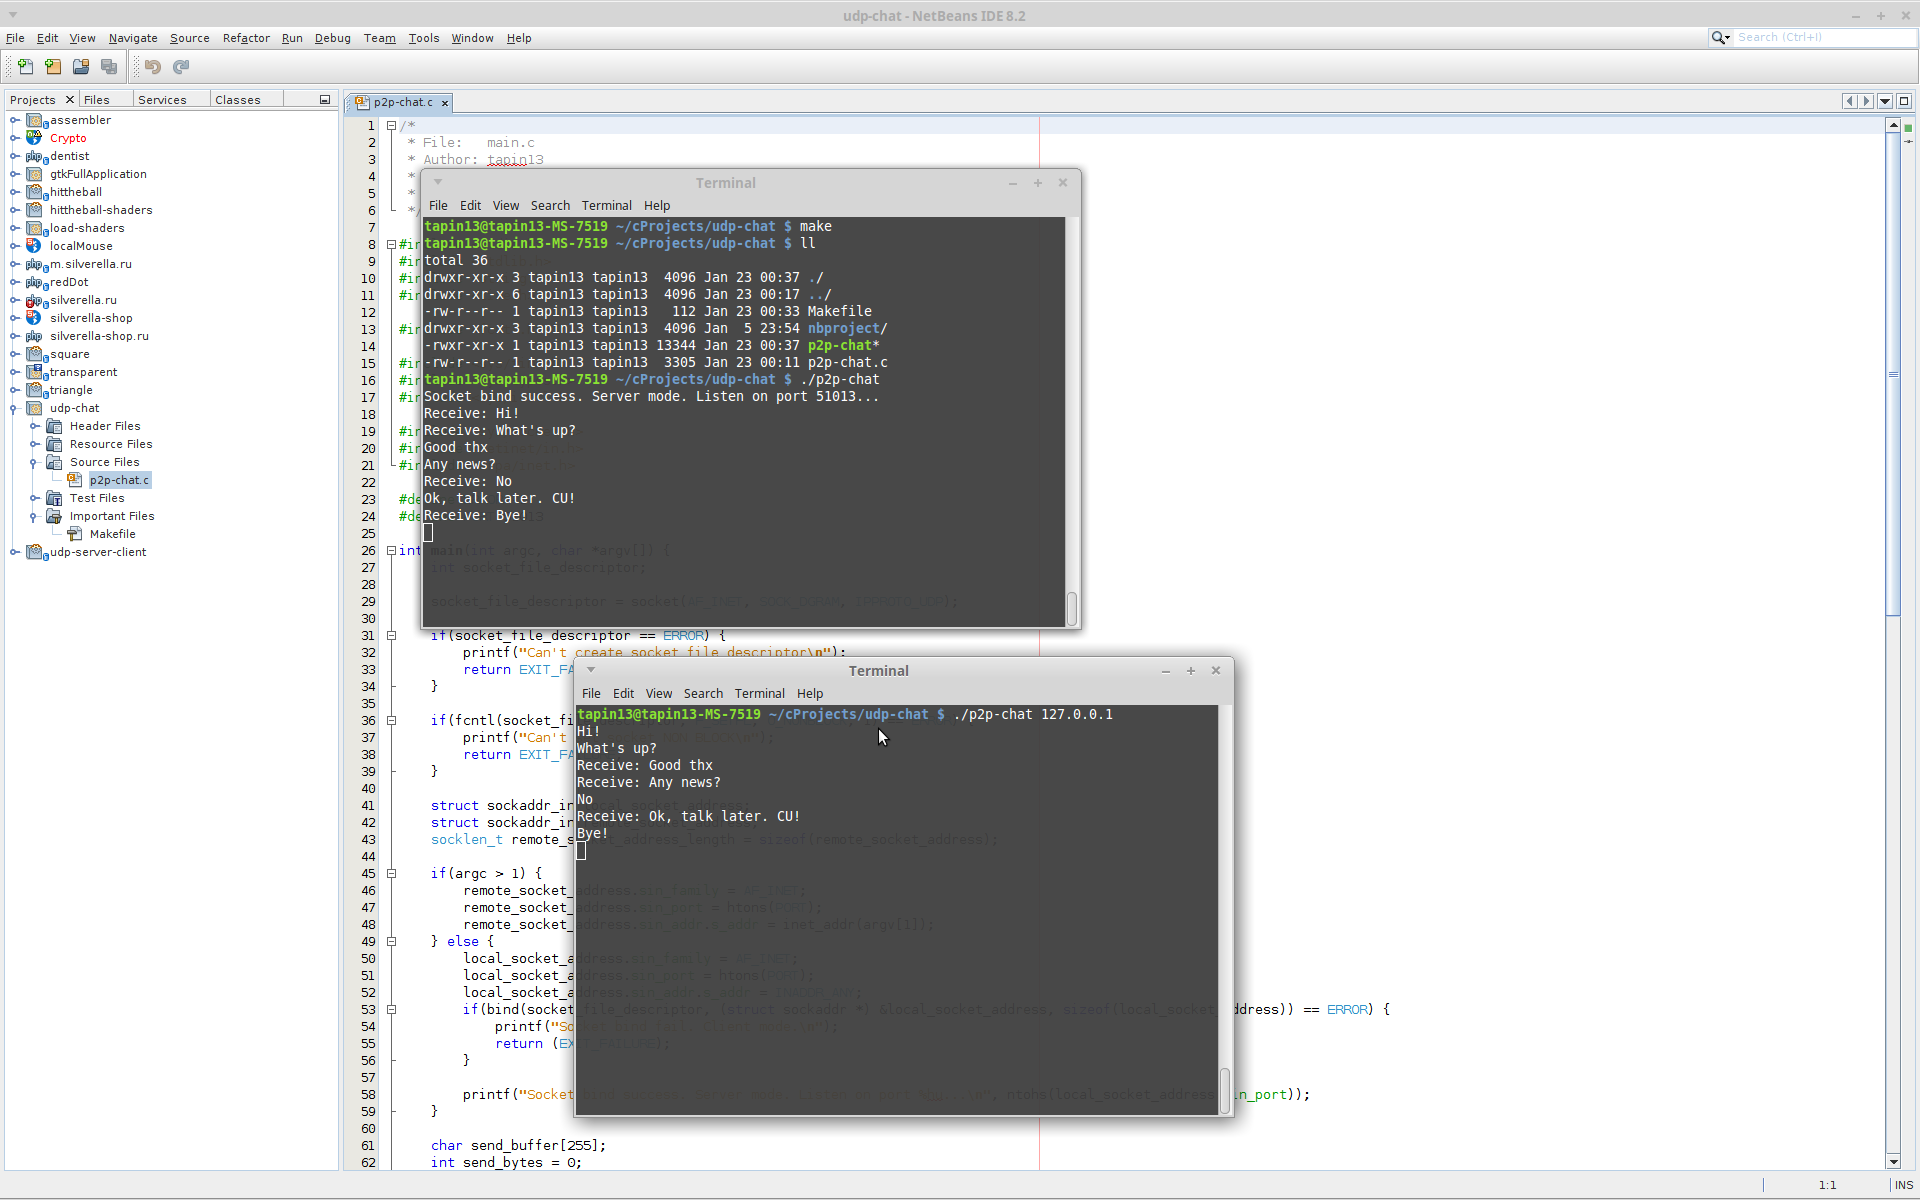Image resolution: width=1920 pixels, height=1200 pixels.
Task: Maximize the editor window with the square icon
Action: pos(1904,101)
